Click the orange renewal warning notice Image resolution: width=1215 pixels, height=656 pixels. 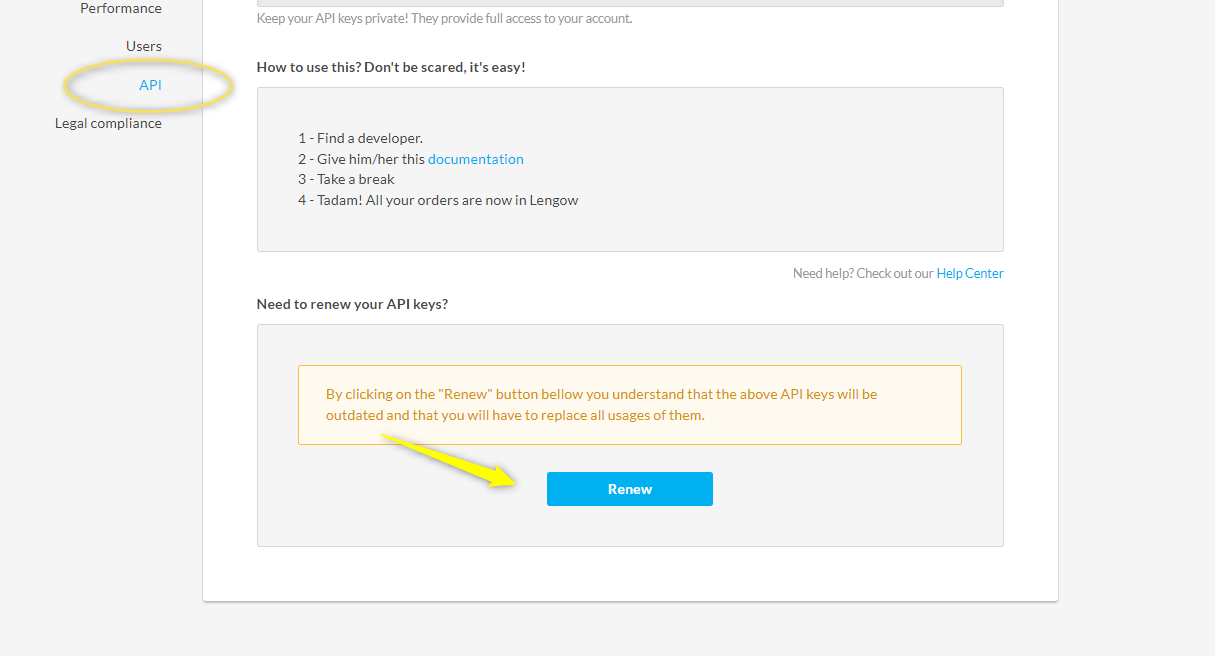coord(629,404)
